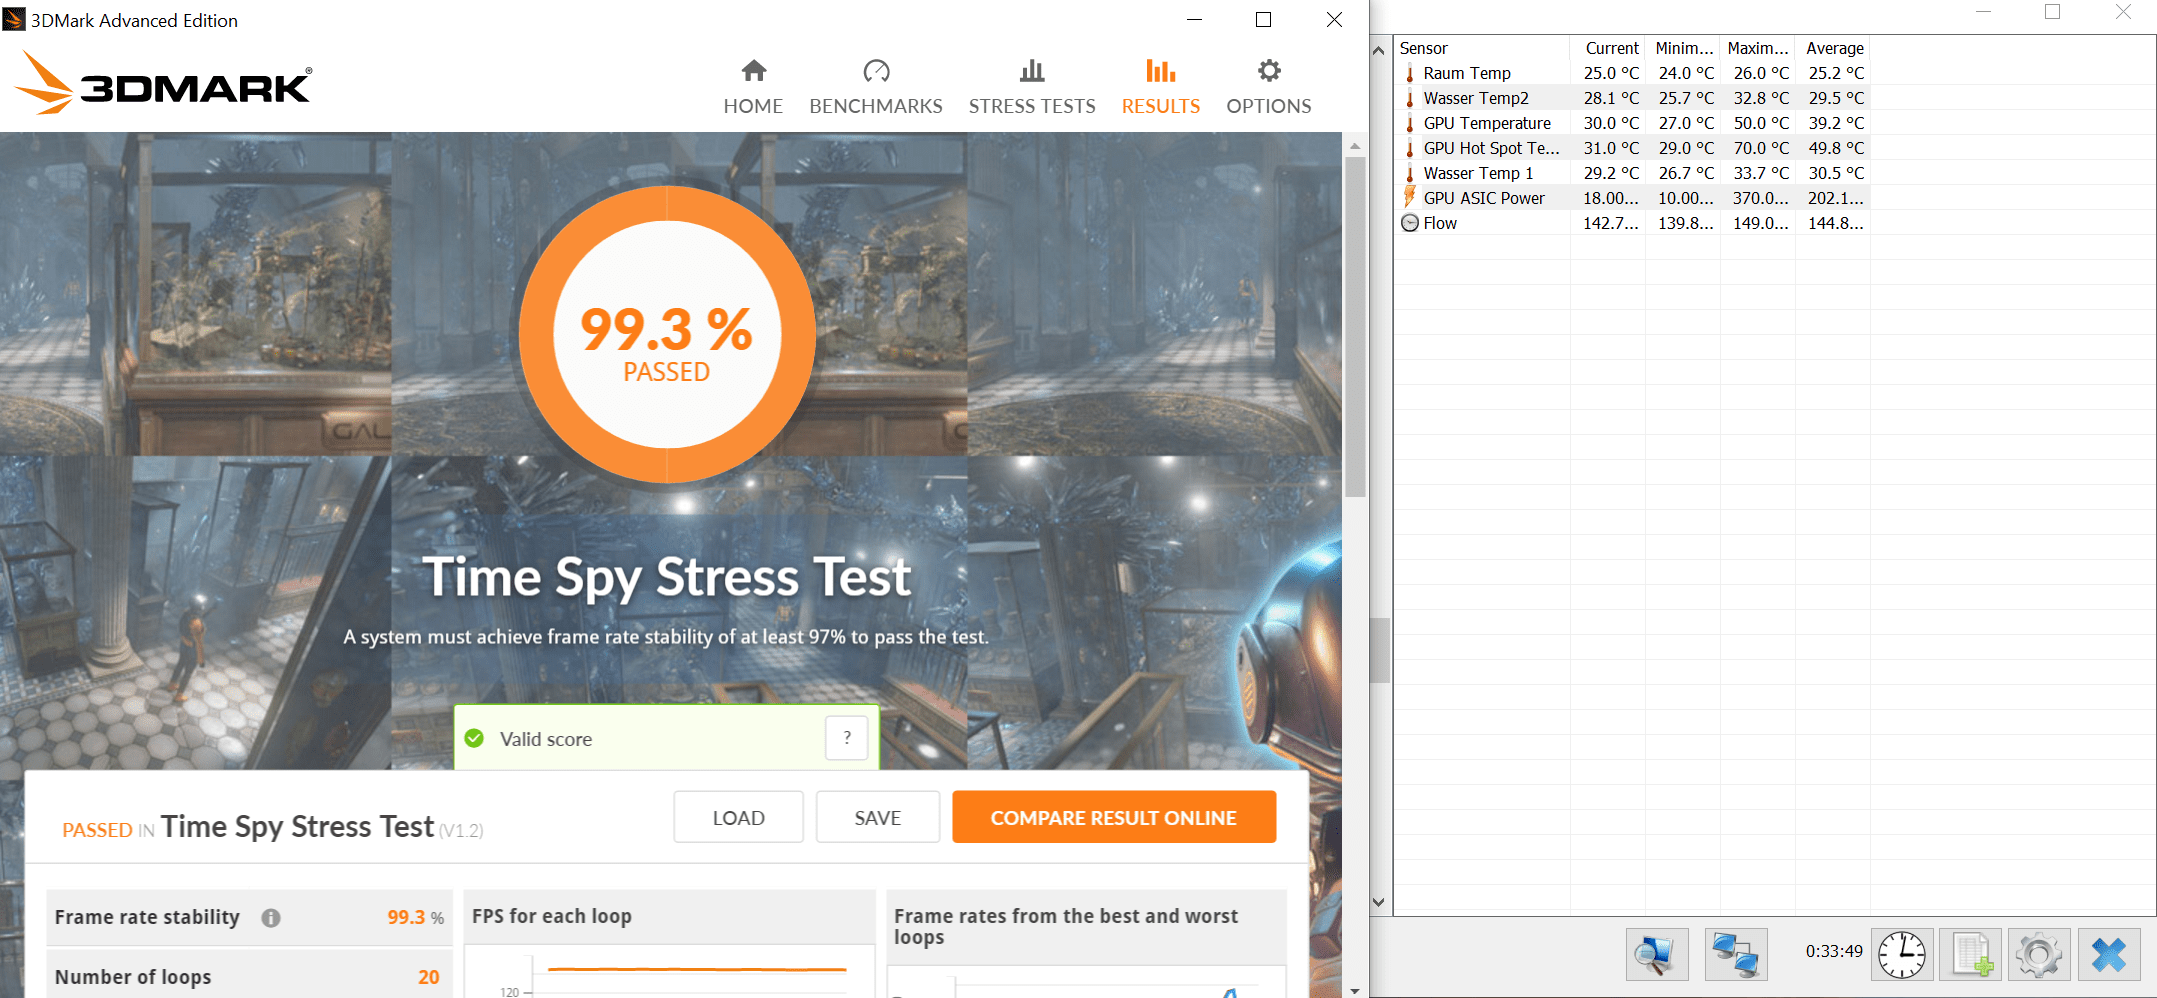Click the log file with plus icon
Screen dimensions: 2157x998
pos(1970,954)
